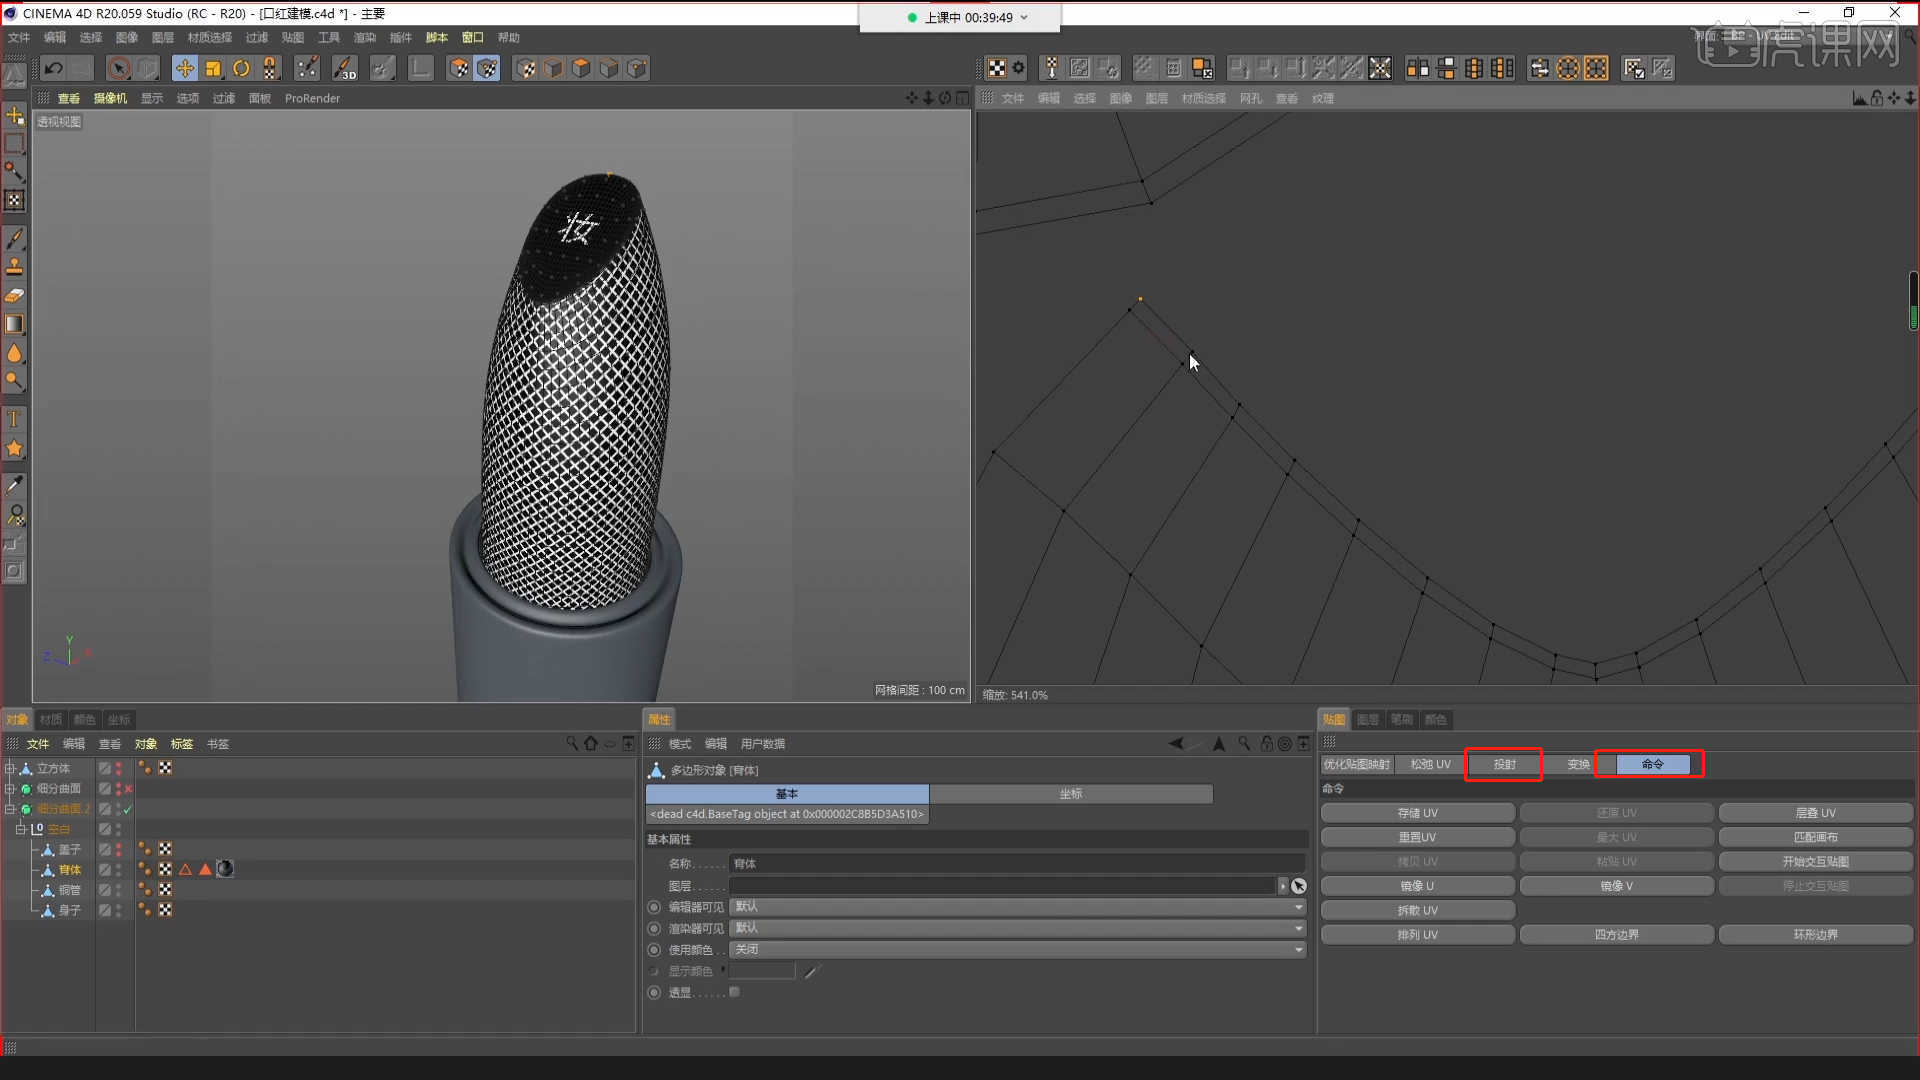The width and height of the screenshot is (1920, 1080).
Task: Activate the Scale tool icon
Action: coord(213,68)
